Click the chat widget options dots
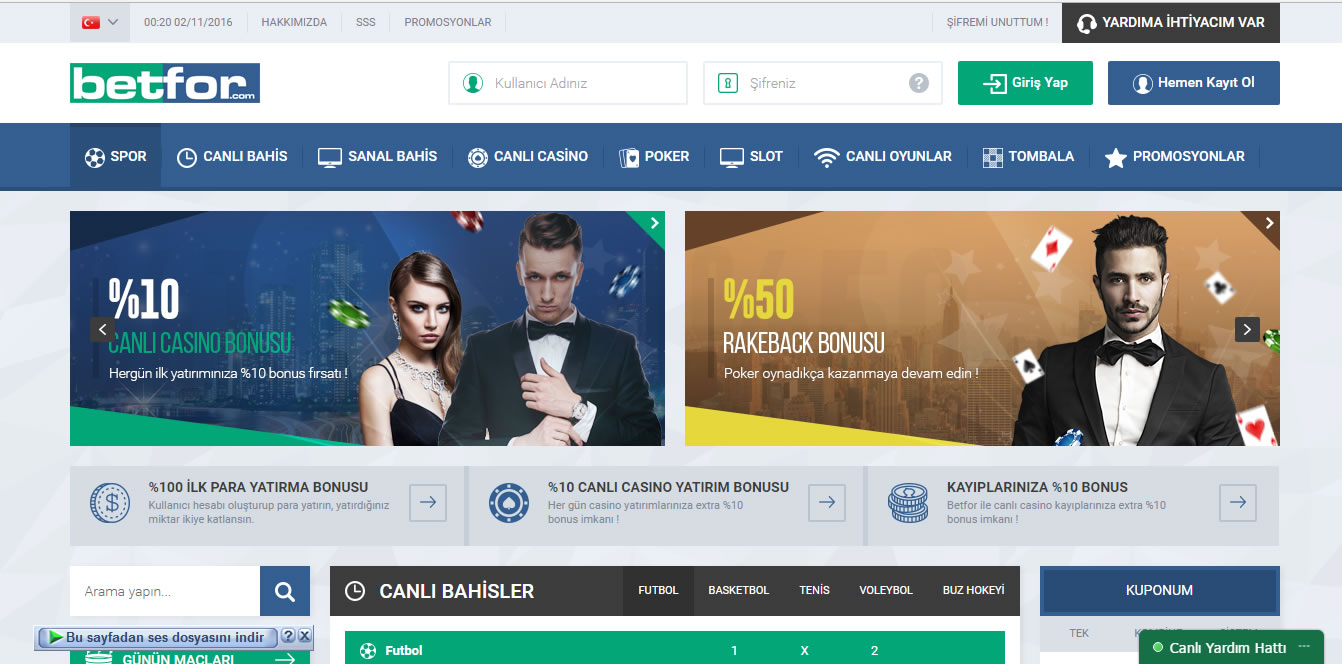 click(x=1304, y=648)
